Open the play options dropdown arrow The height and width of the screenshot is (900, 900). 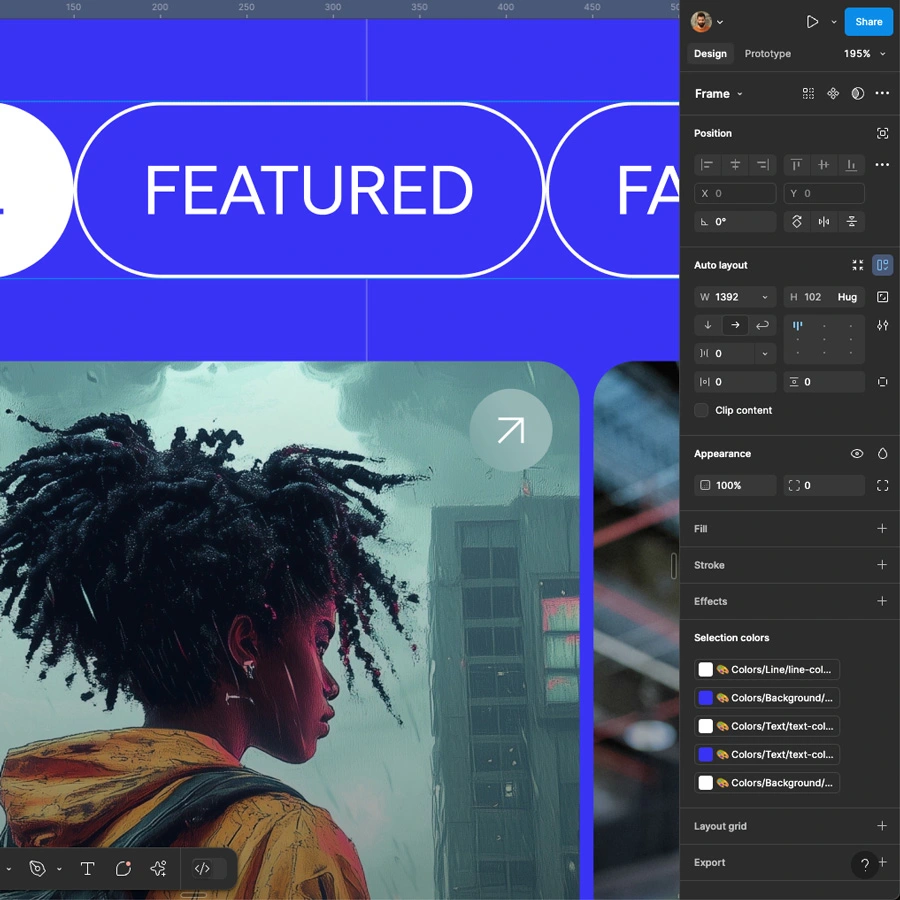coord(833,22)
